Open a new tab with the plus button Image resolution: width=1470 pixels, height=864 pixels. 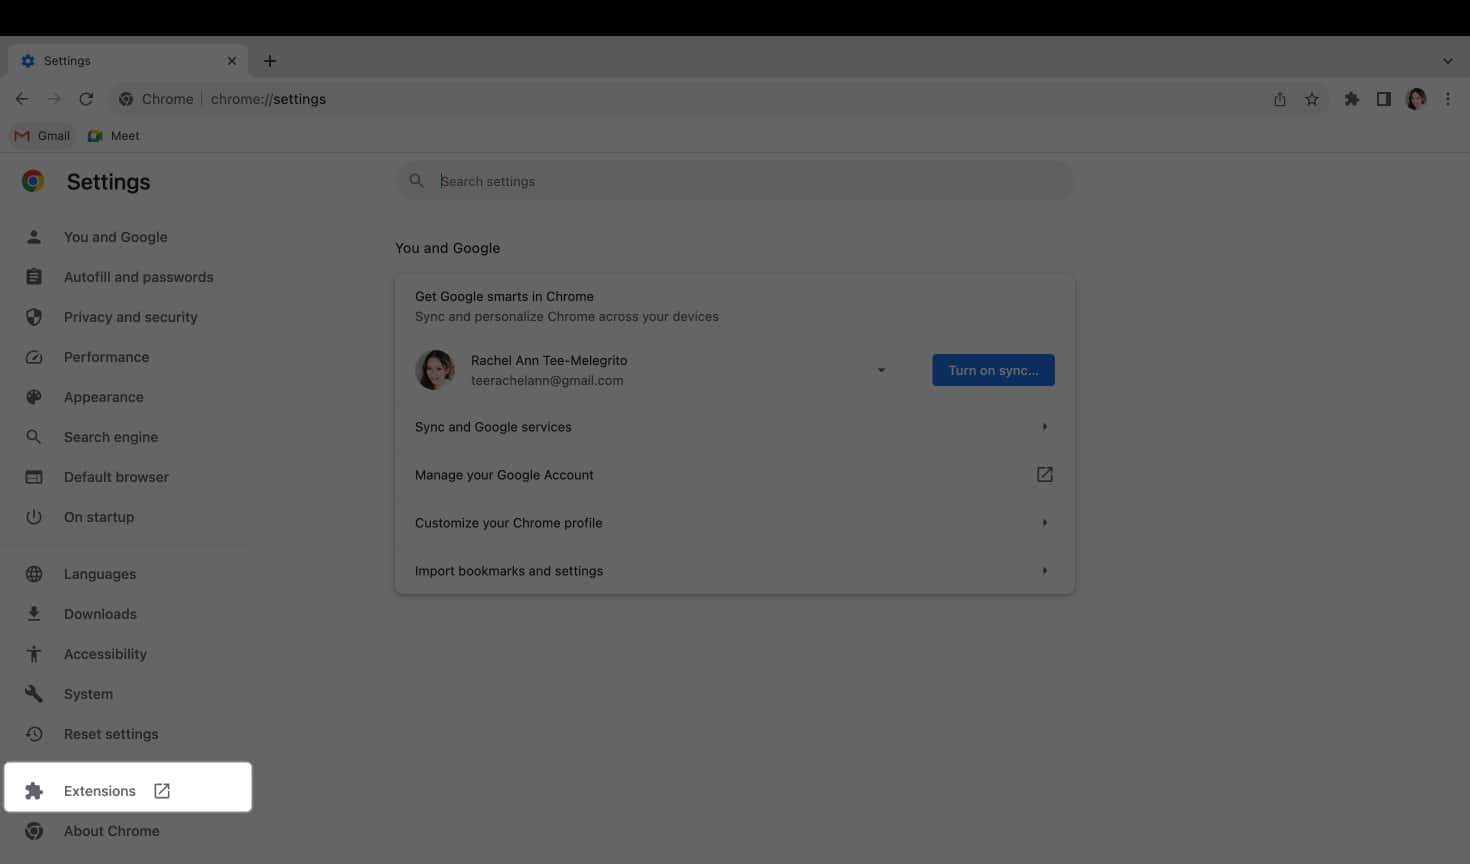click(270, 61)
